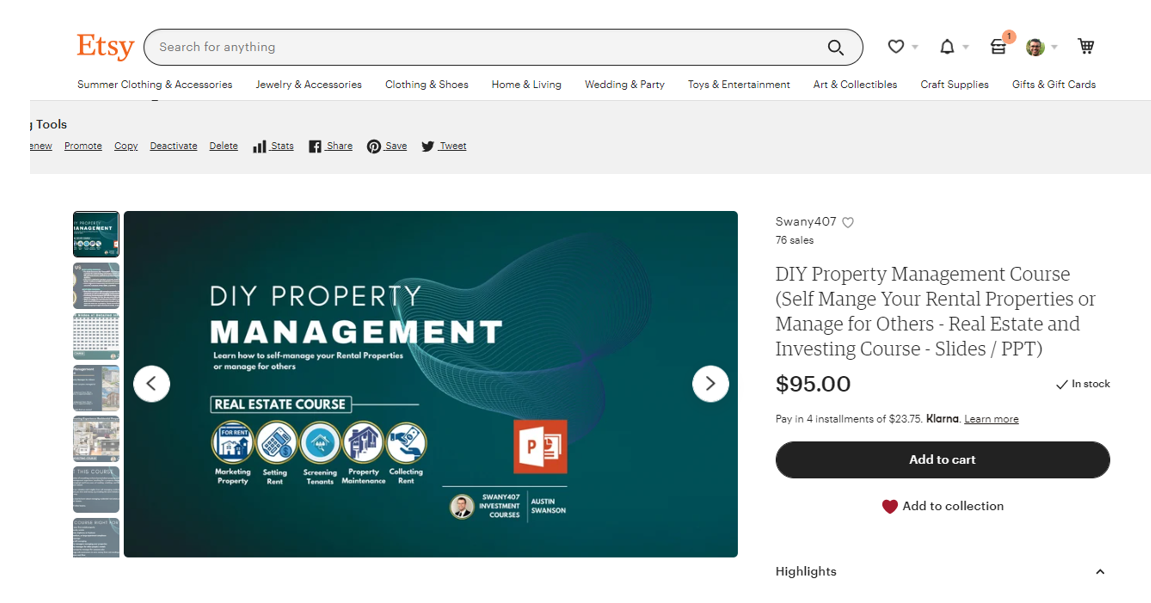The width and height of the screenshot is (1151, 603).
Task: Click the search magnifier icon
Action: (835, 47)
